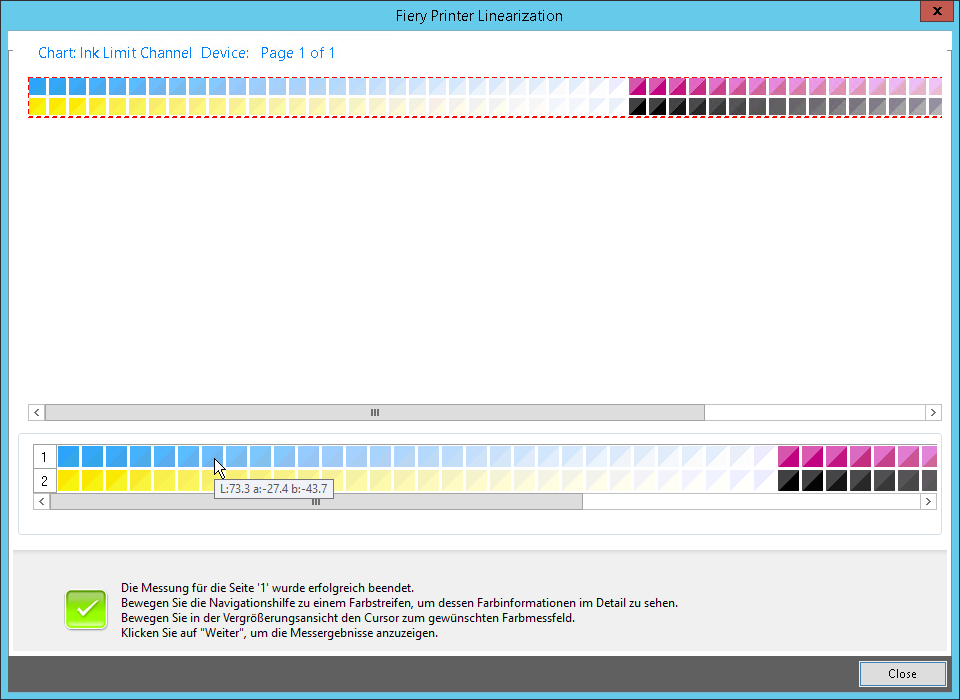The height and width of the screenshot is (700, 960).
Task: Click the right arrow of the magnified strip scrollbar
Action: coord(928,502)
